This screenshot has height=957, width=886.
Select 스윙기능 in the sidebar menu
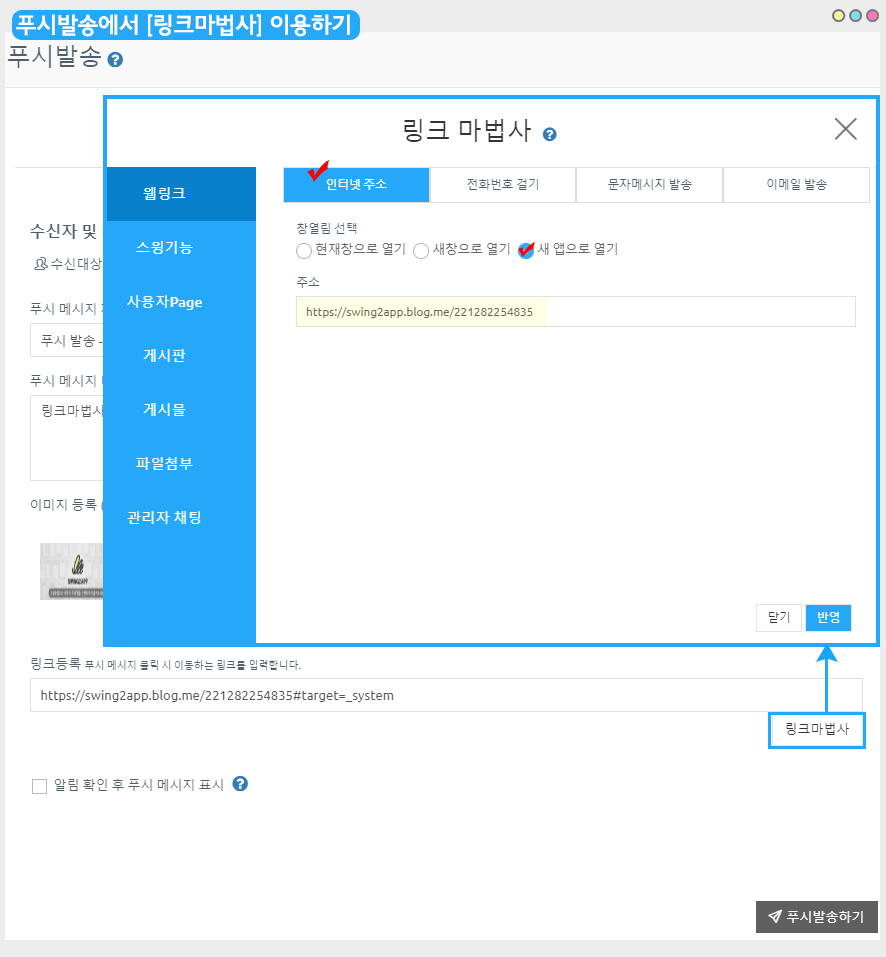(x=164, y=248)
